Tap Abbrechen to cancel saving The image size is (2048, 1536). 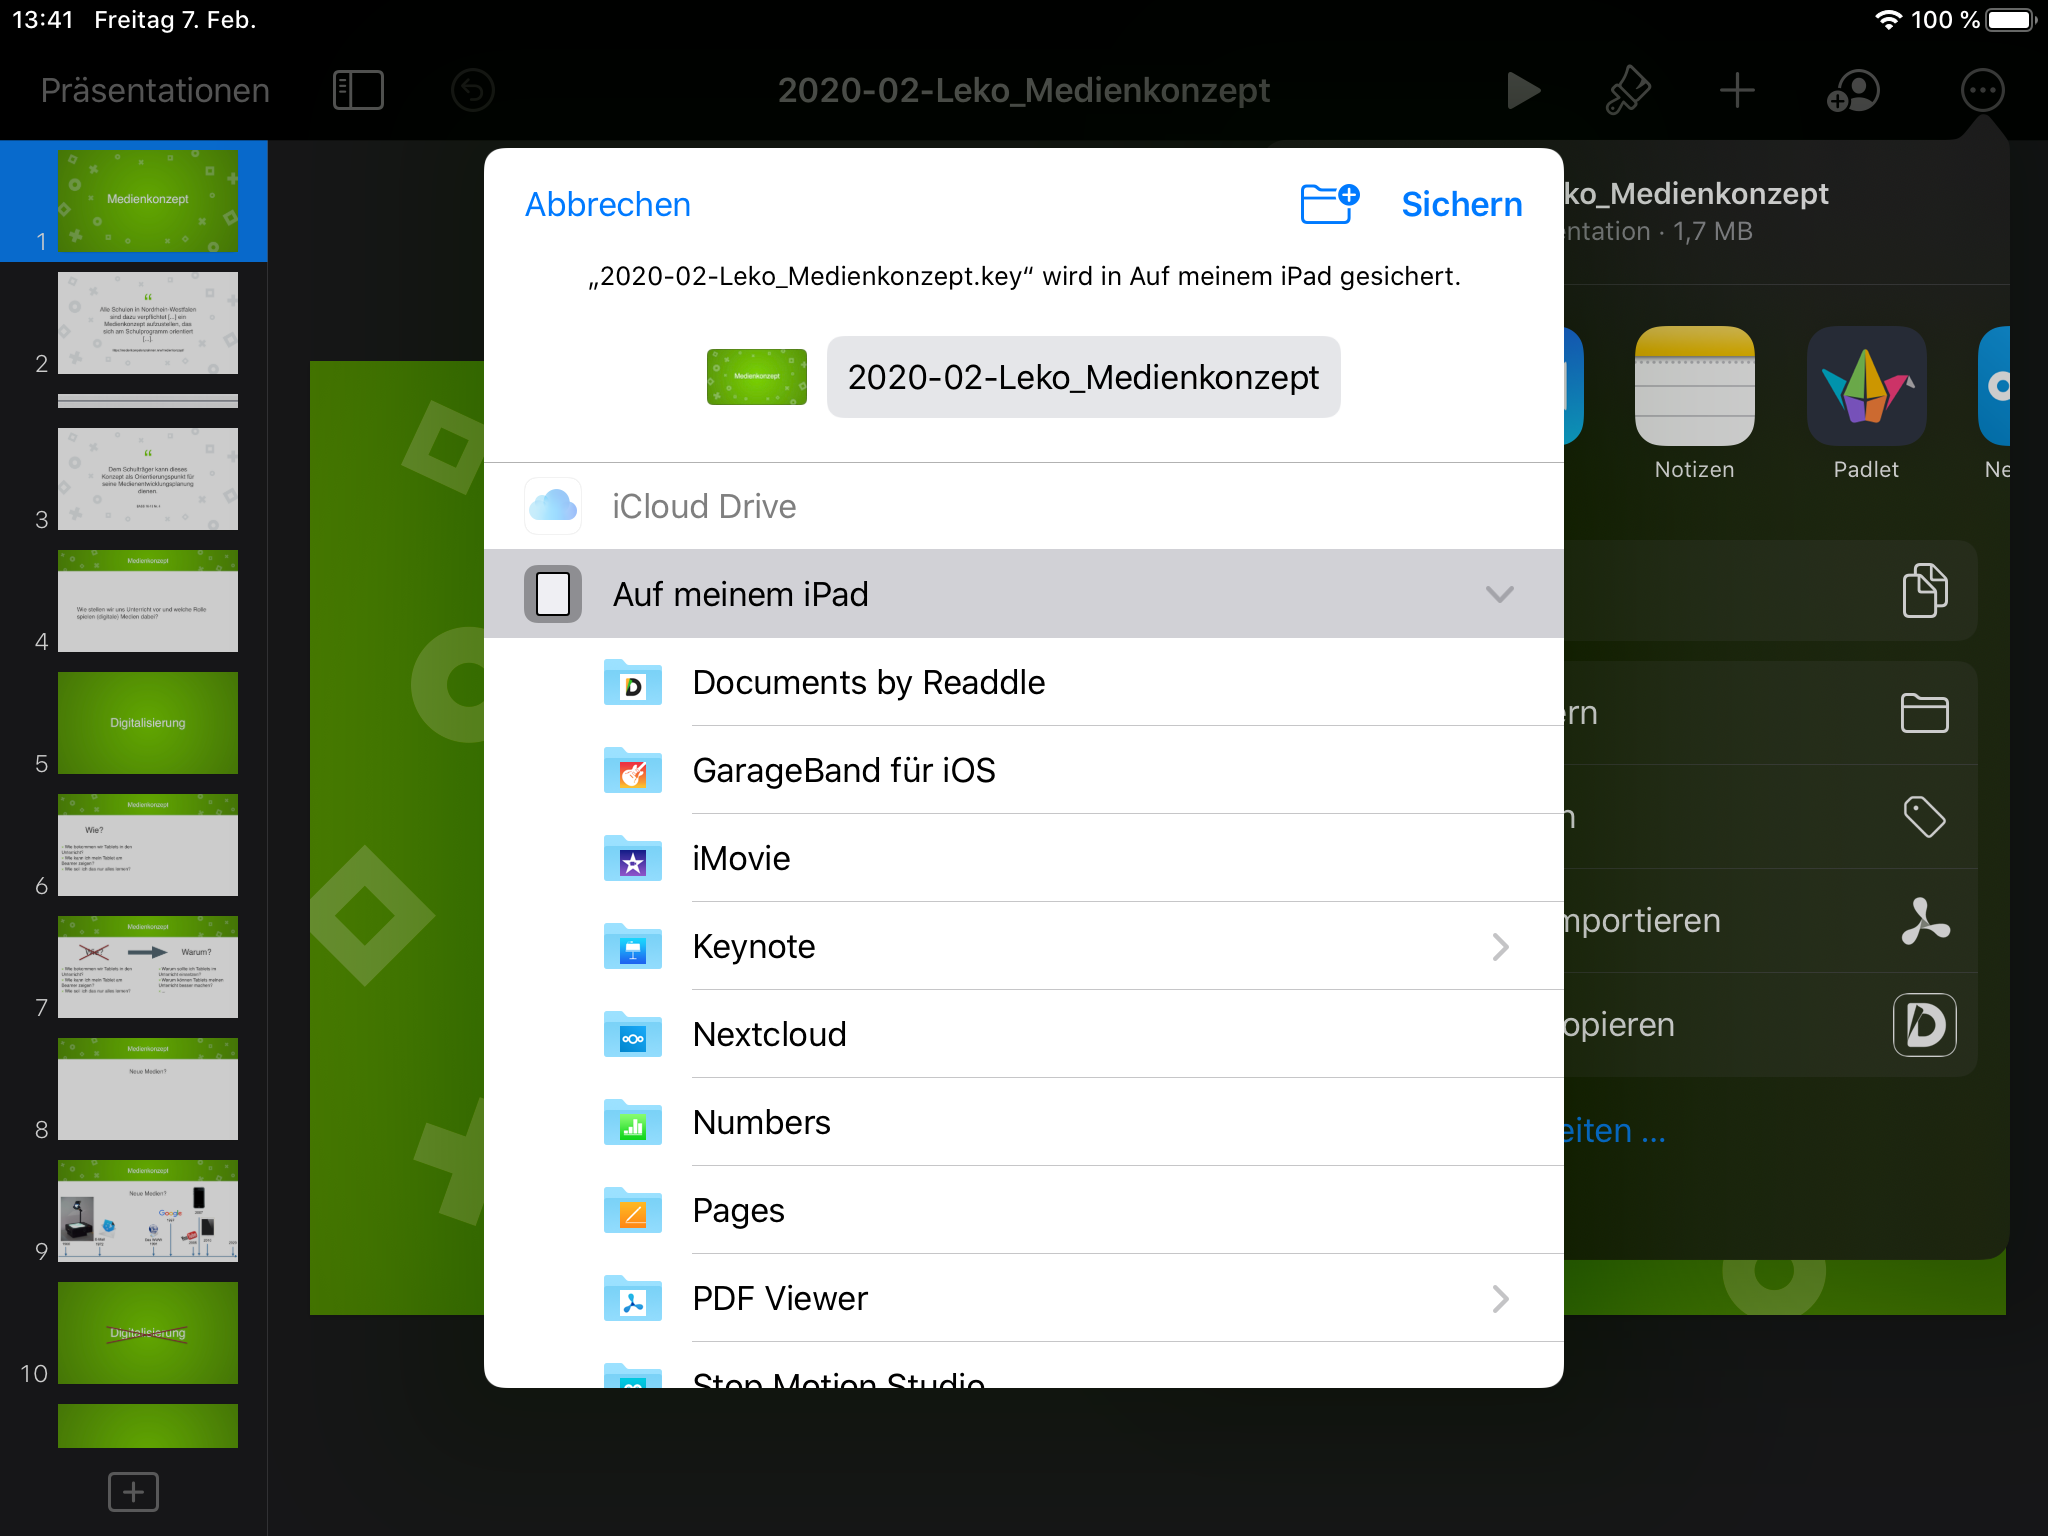[x=608, y=204]
